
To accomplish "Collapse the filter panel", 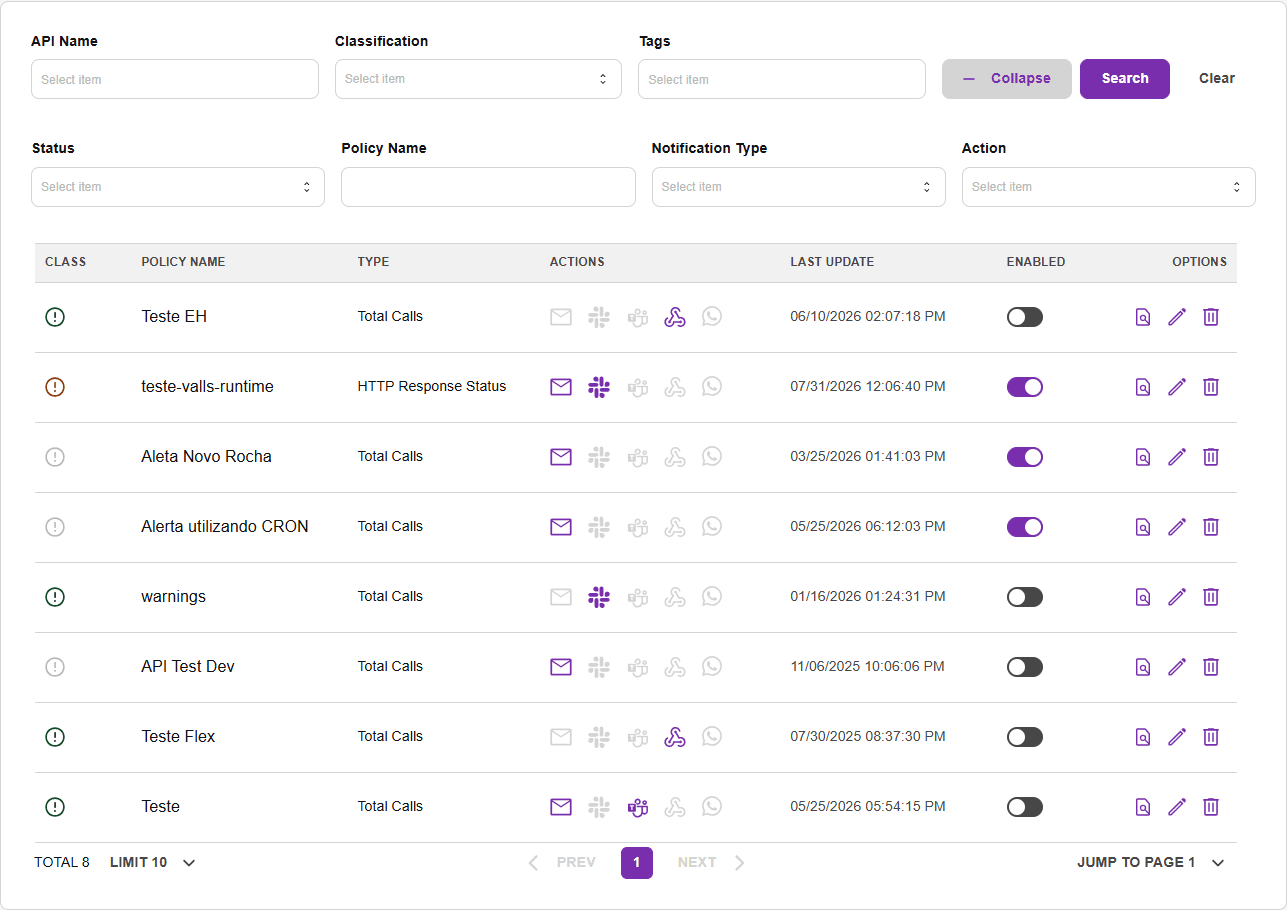I will 1007,79.
